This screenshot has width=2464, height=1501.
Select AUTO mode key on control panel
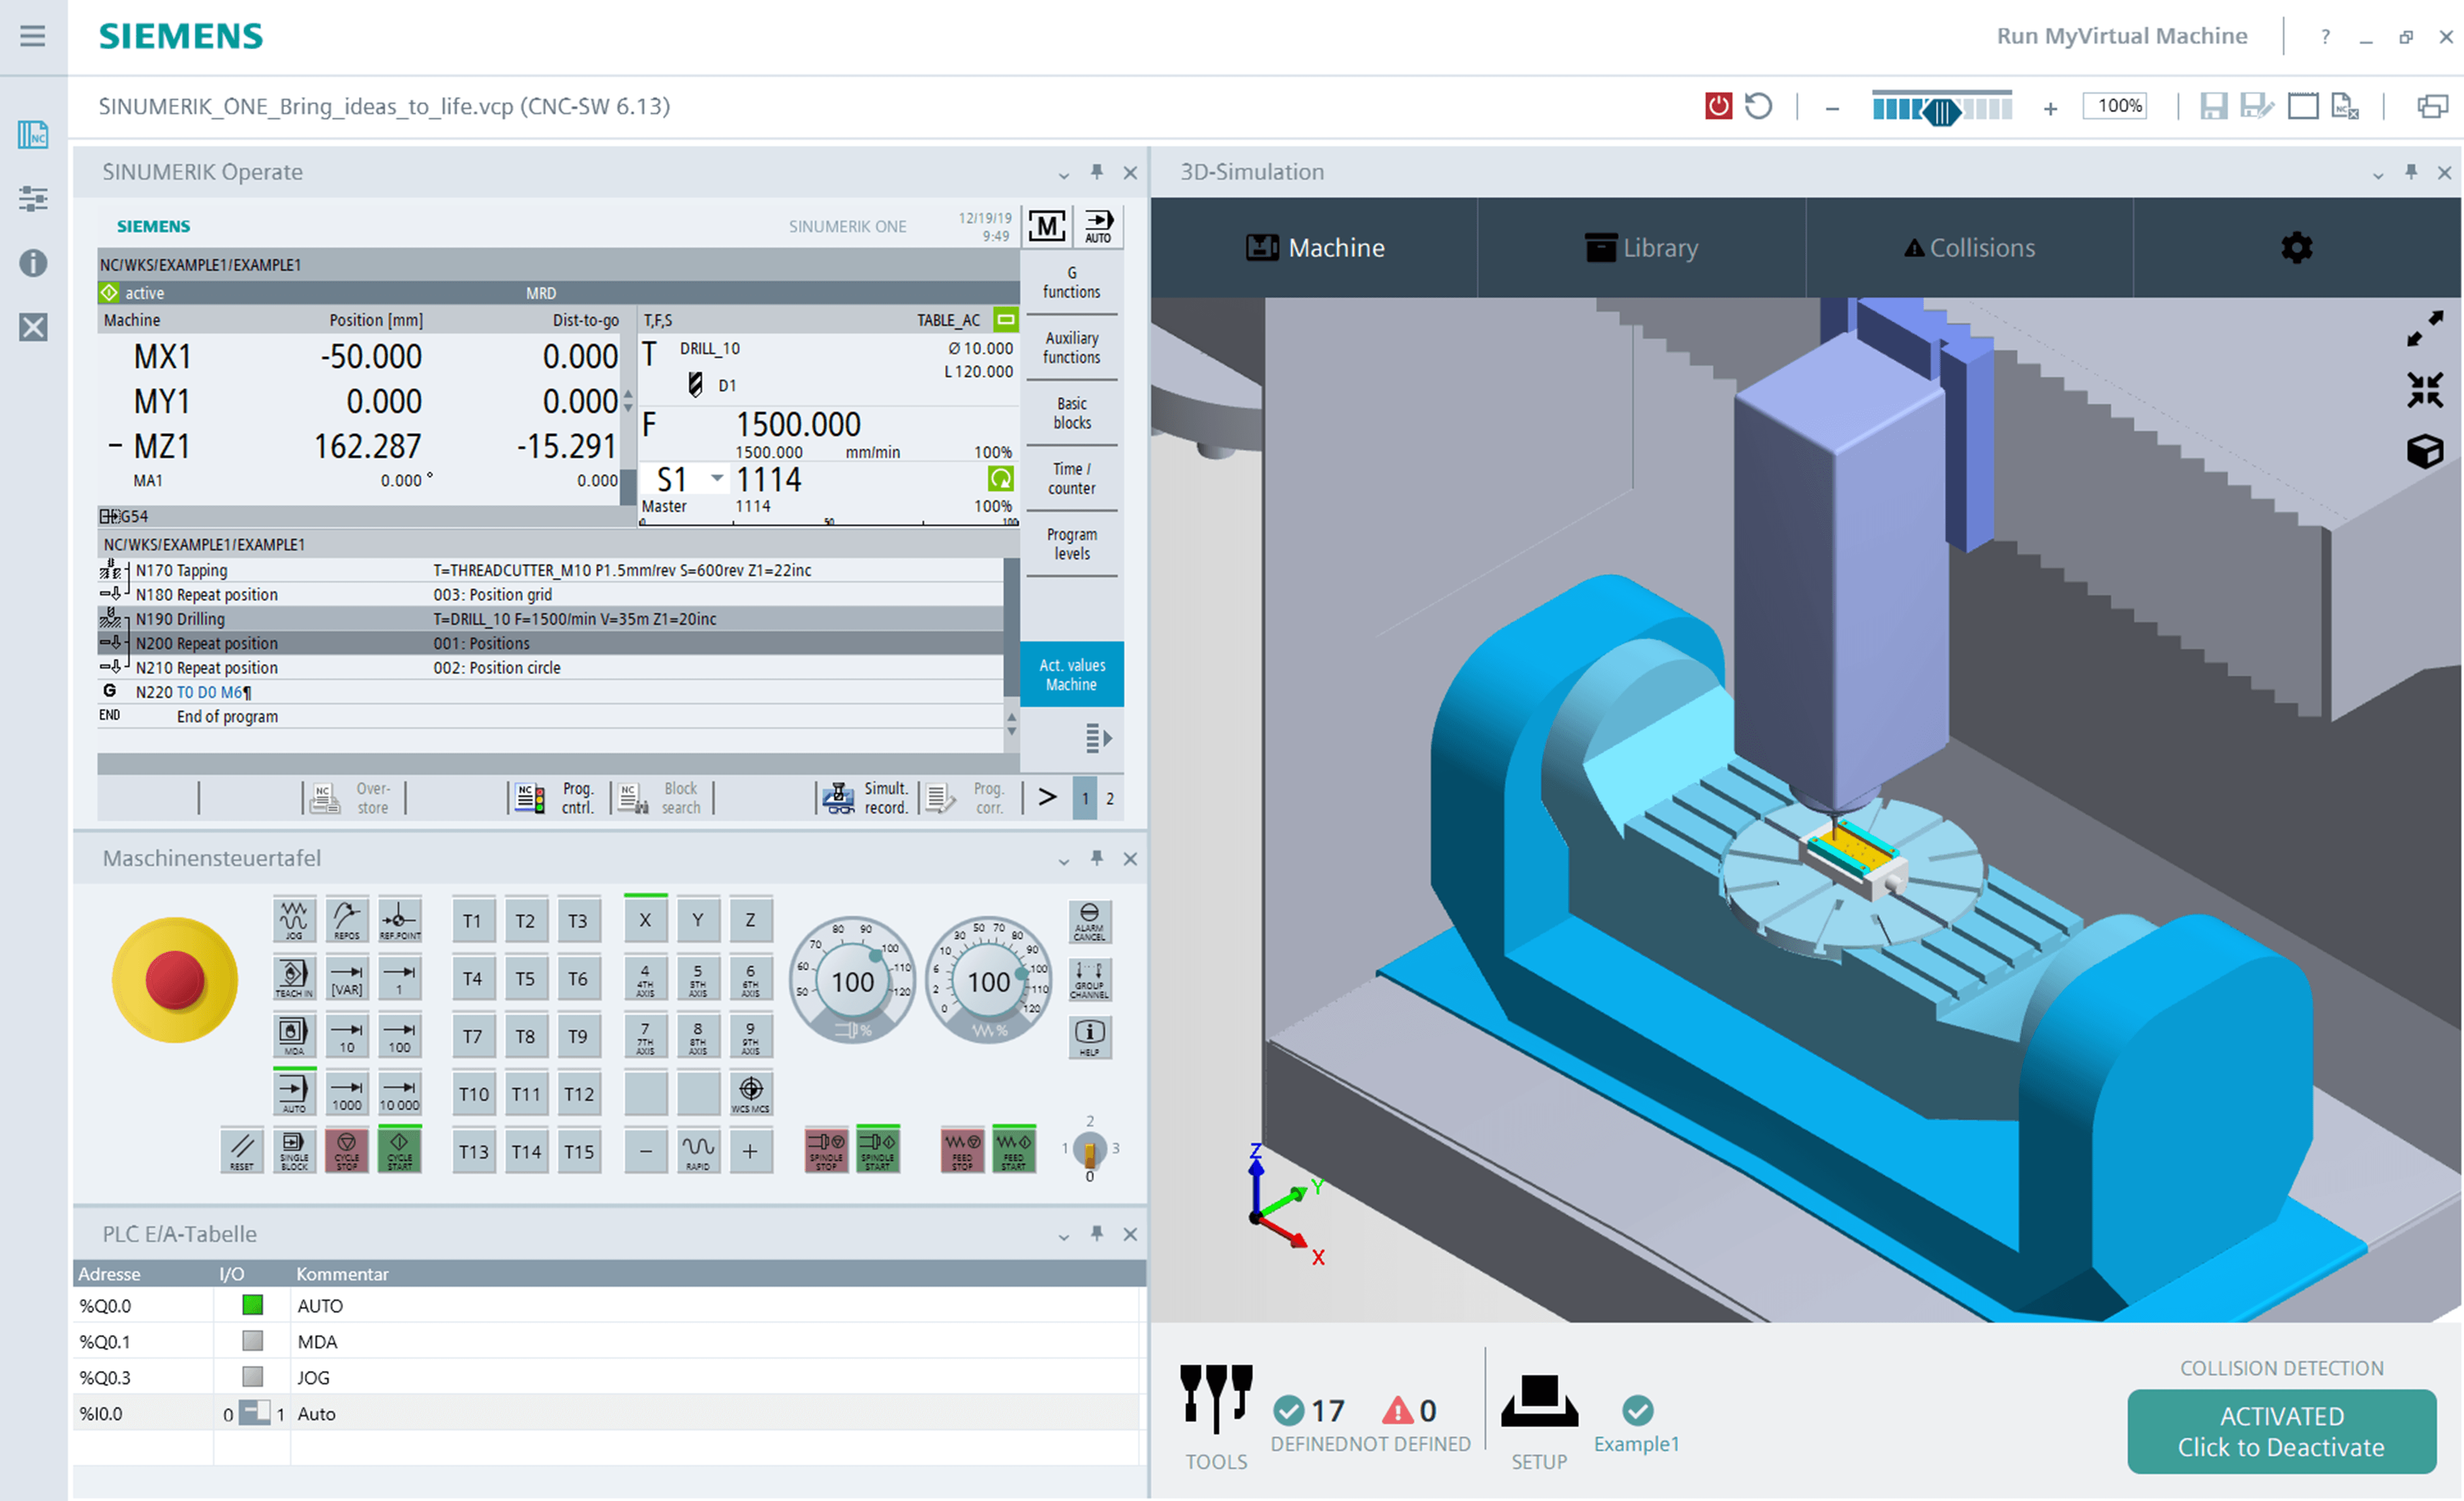pos(294,1092)
